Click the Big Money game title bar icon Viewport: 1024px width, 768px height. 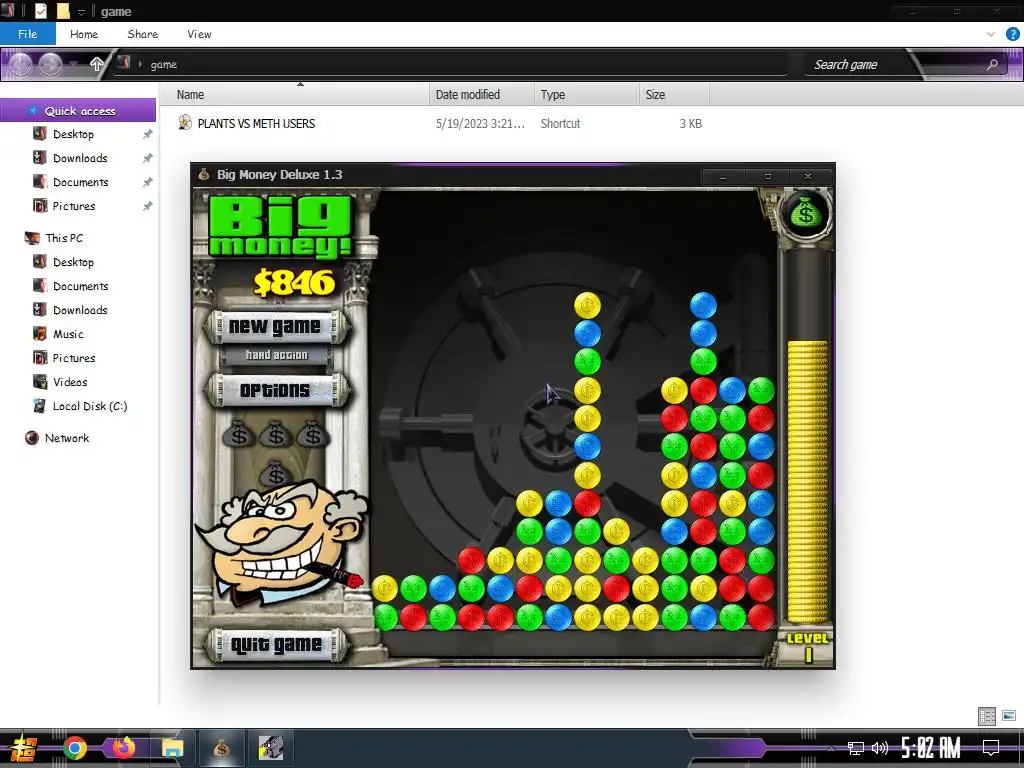coord(204,174)
